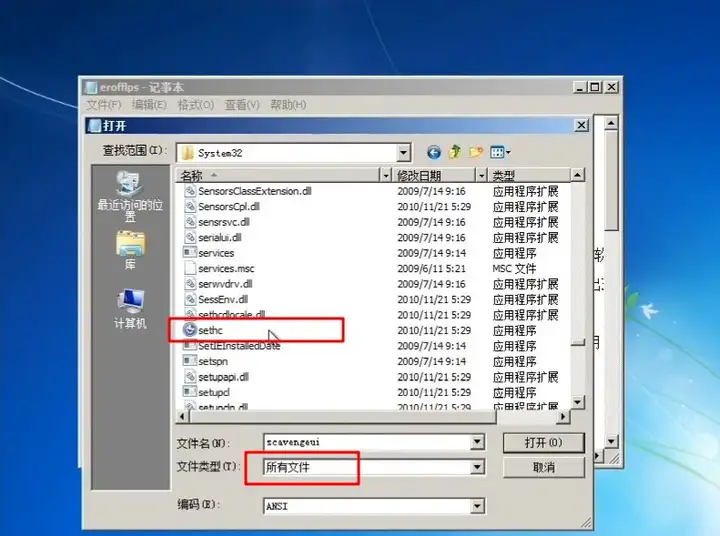
Task: Click the Notepad window vertical scrollbar up arrow
Action: pyautogui.click(x=611, y=123)
